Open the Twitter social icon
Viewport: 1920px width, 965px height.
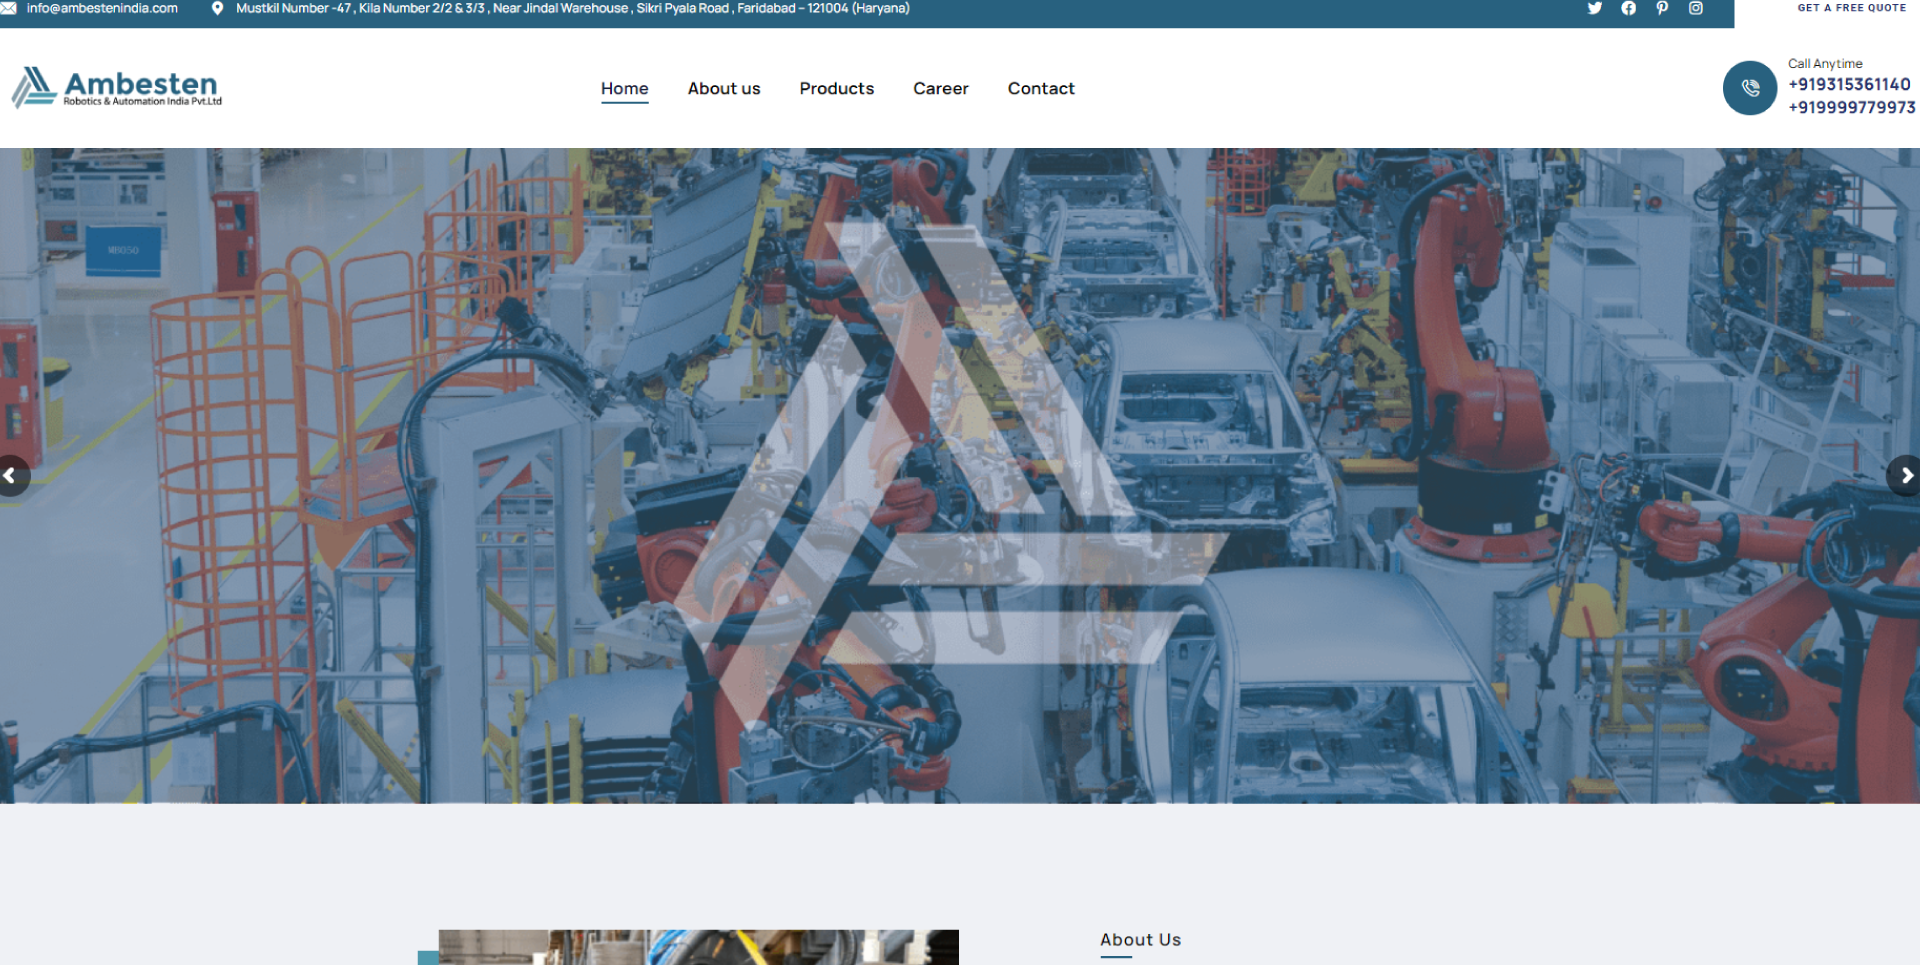pyautogui.click(x=1594, y=8)
